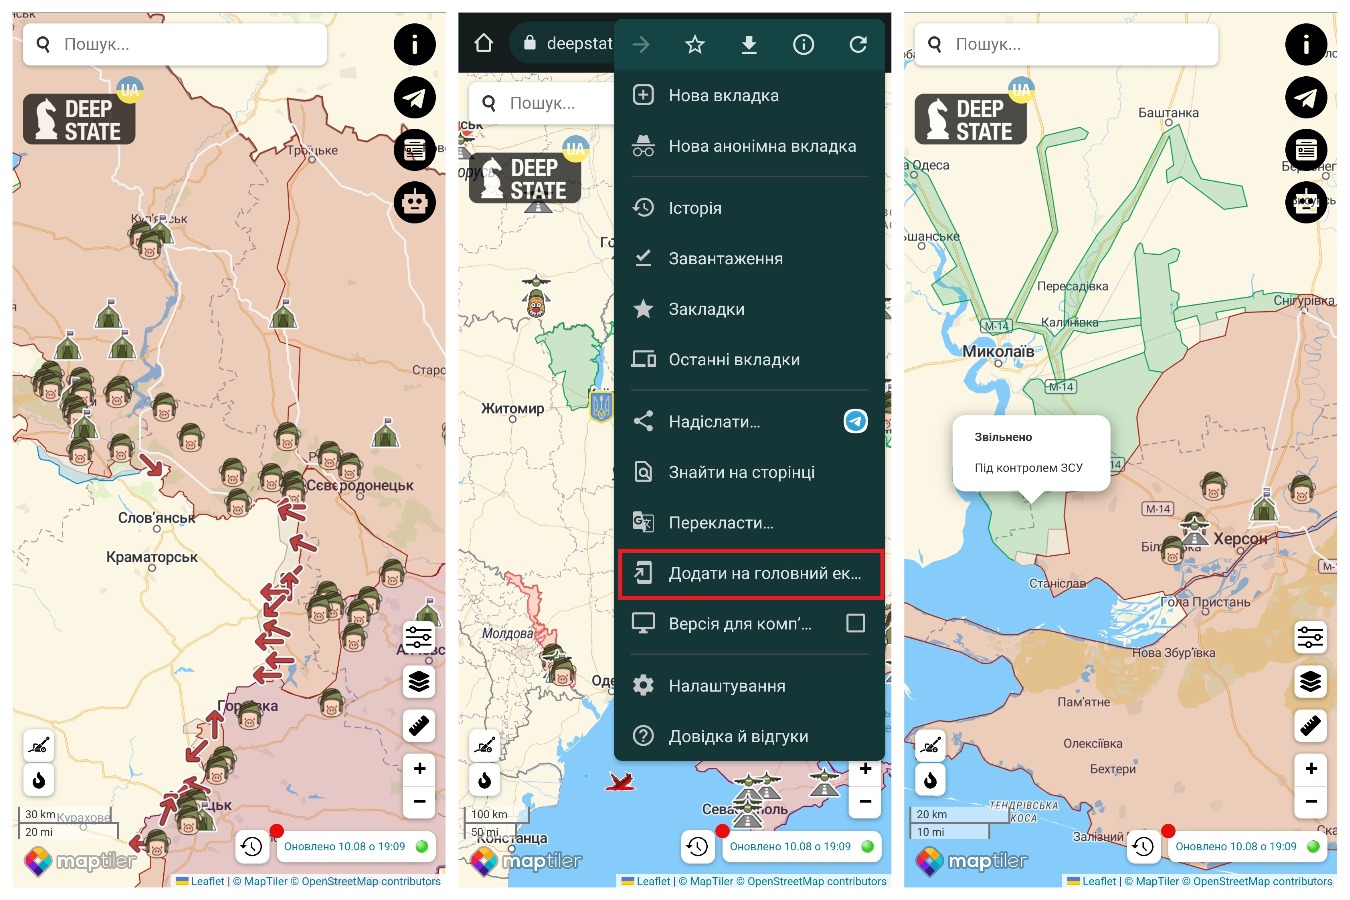
Task: Select ruler measure tool in the left map
Action: click(x=419, y=726)
